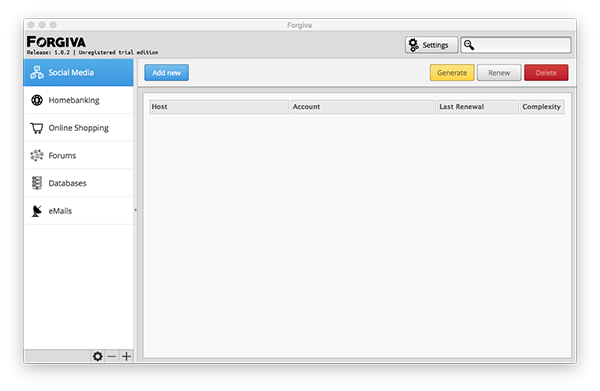
Task: Click the search magnifier icon
Action: coord(469,45)
